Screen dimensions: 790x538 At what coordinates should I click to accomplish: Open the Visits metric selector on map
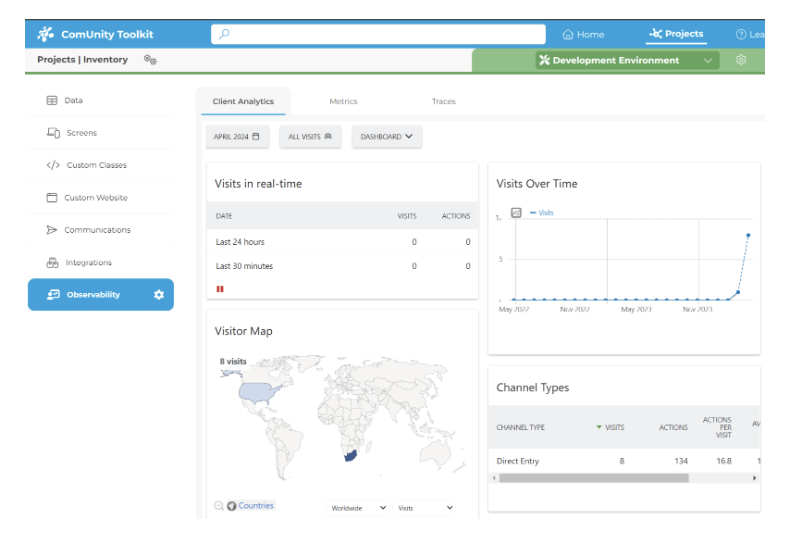pos(424,508)
